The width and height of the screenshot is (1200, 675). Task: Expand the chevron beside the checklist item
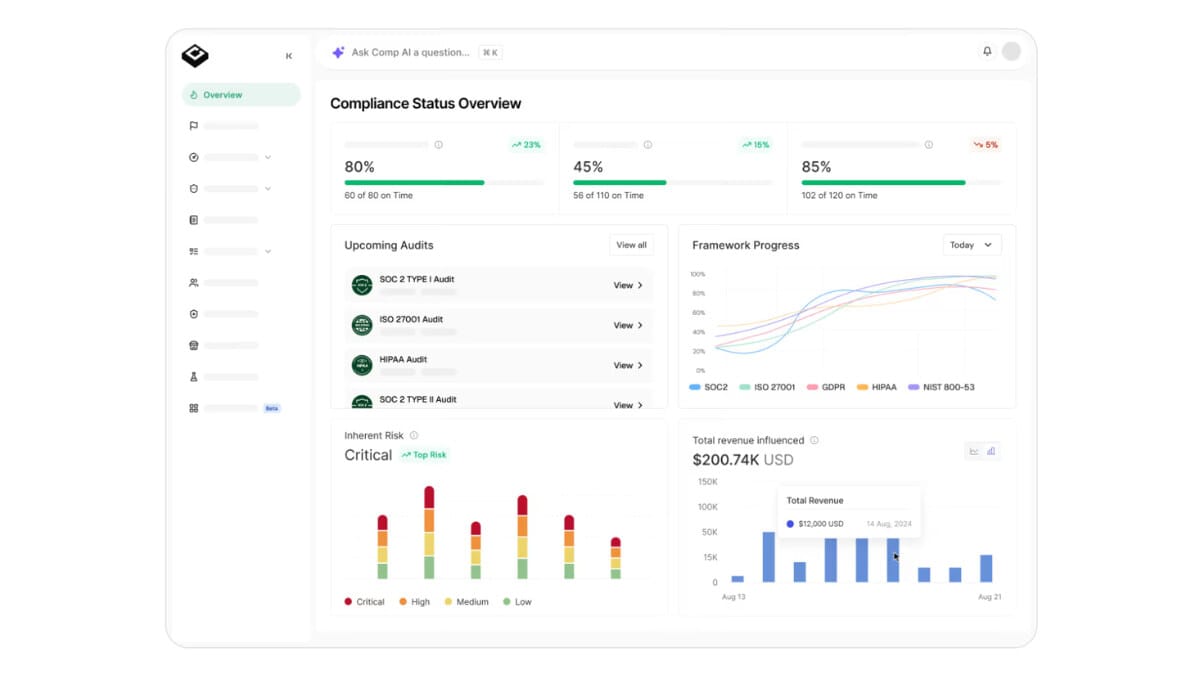pyautogui.click(x=268, y=251)
